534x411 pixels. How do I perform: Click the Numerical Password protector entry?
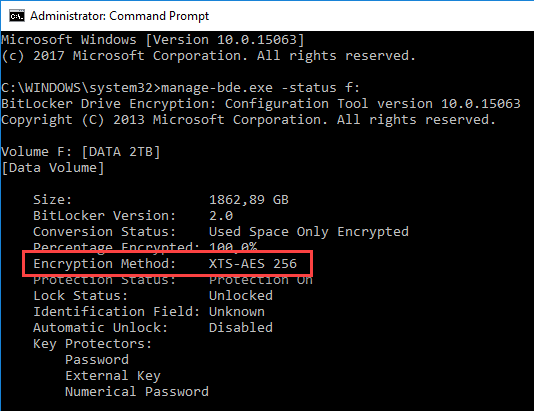coord(137,392)
